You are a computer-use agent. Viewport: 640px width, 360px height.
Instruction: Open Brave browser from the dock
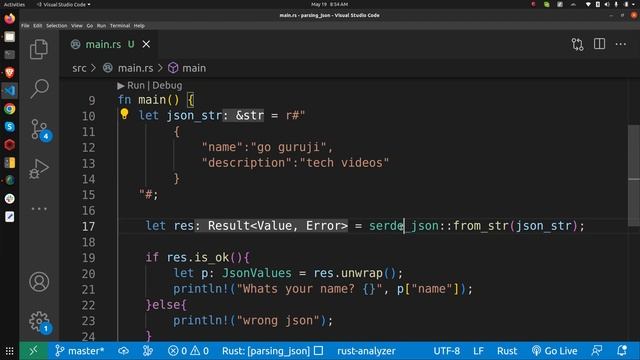10,73
